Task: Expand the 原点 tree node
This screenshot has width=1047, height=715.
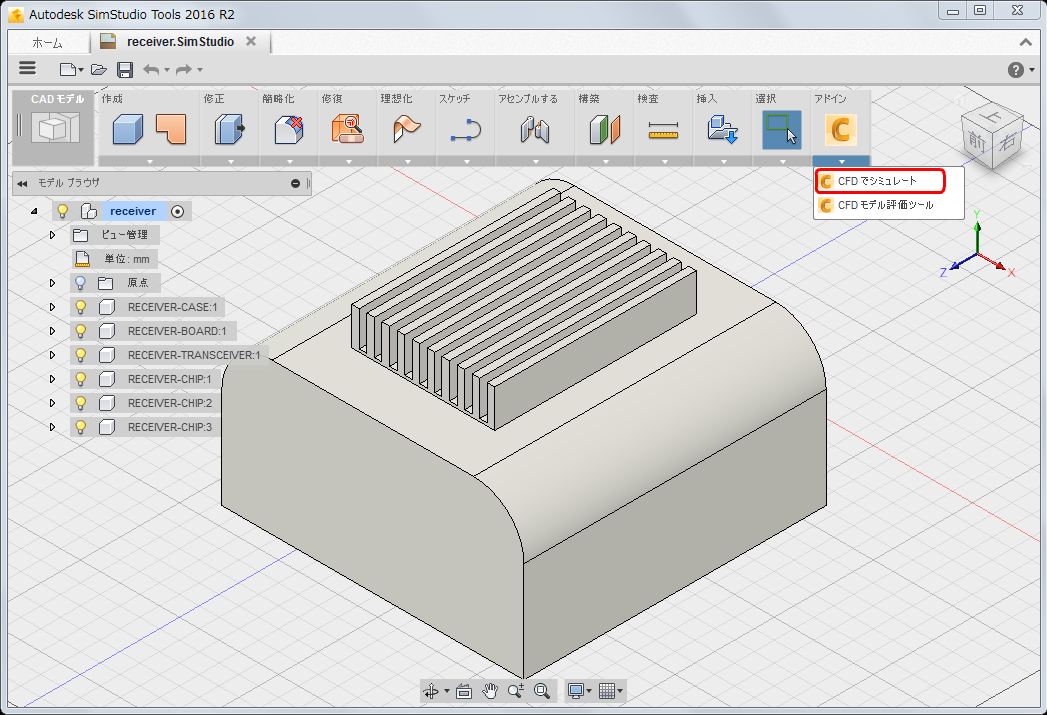Action: [x=52, y=283]
